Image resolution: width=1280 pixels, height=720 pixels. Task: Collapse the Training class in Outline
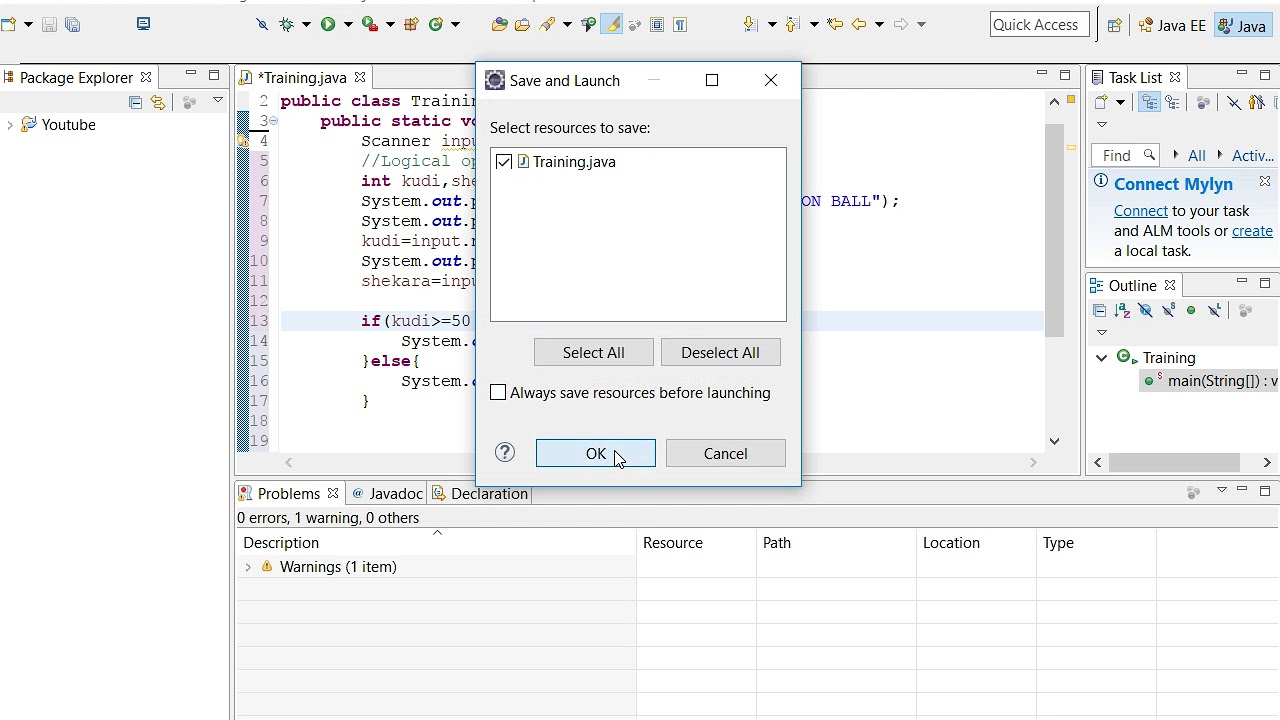tap(1102, 358)
